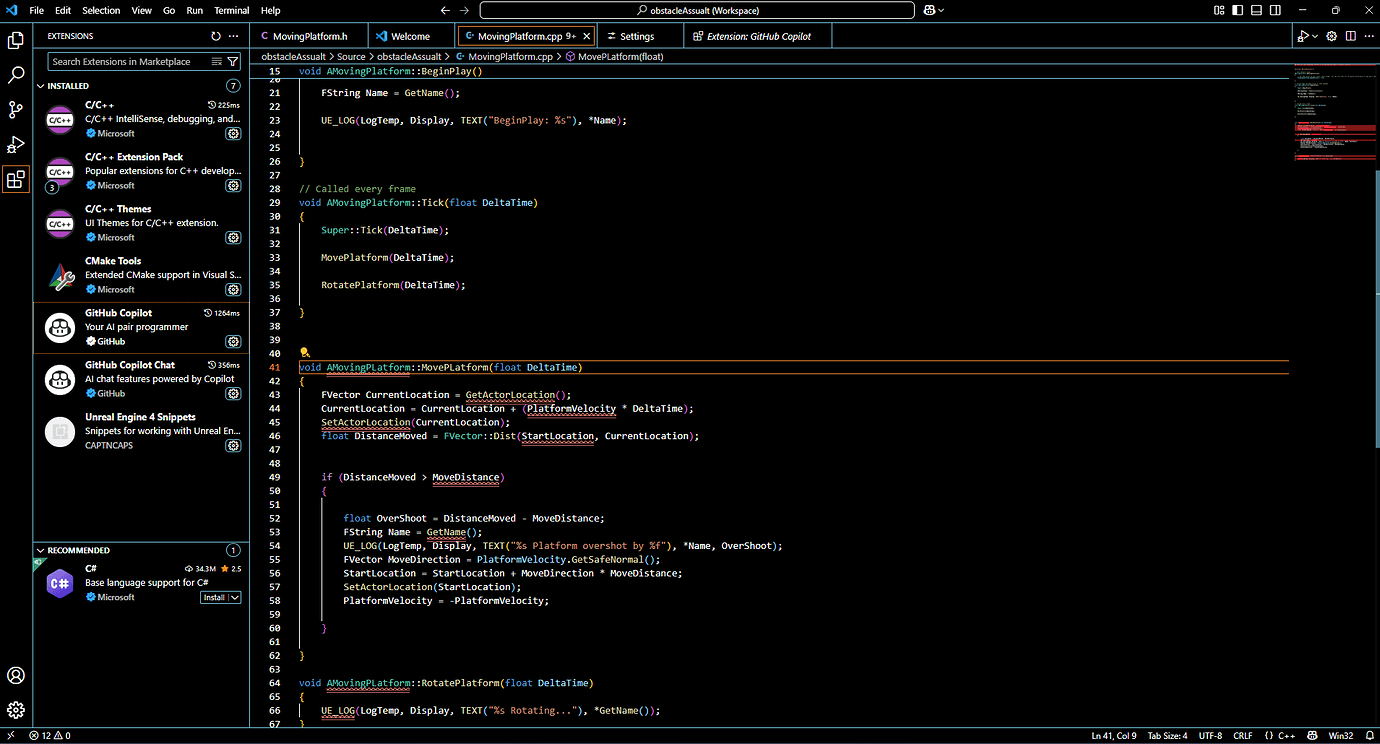The width and height of the screenshot is (1380, 744).
Task: Open the Copilot chat dropdown in title bar
Action: (941, 10)
